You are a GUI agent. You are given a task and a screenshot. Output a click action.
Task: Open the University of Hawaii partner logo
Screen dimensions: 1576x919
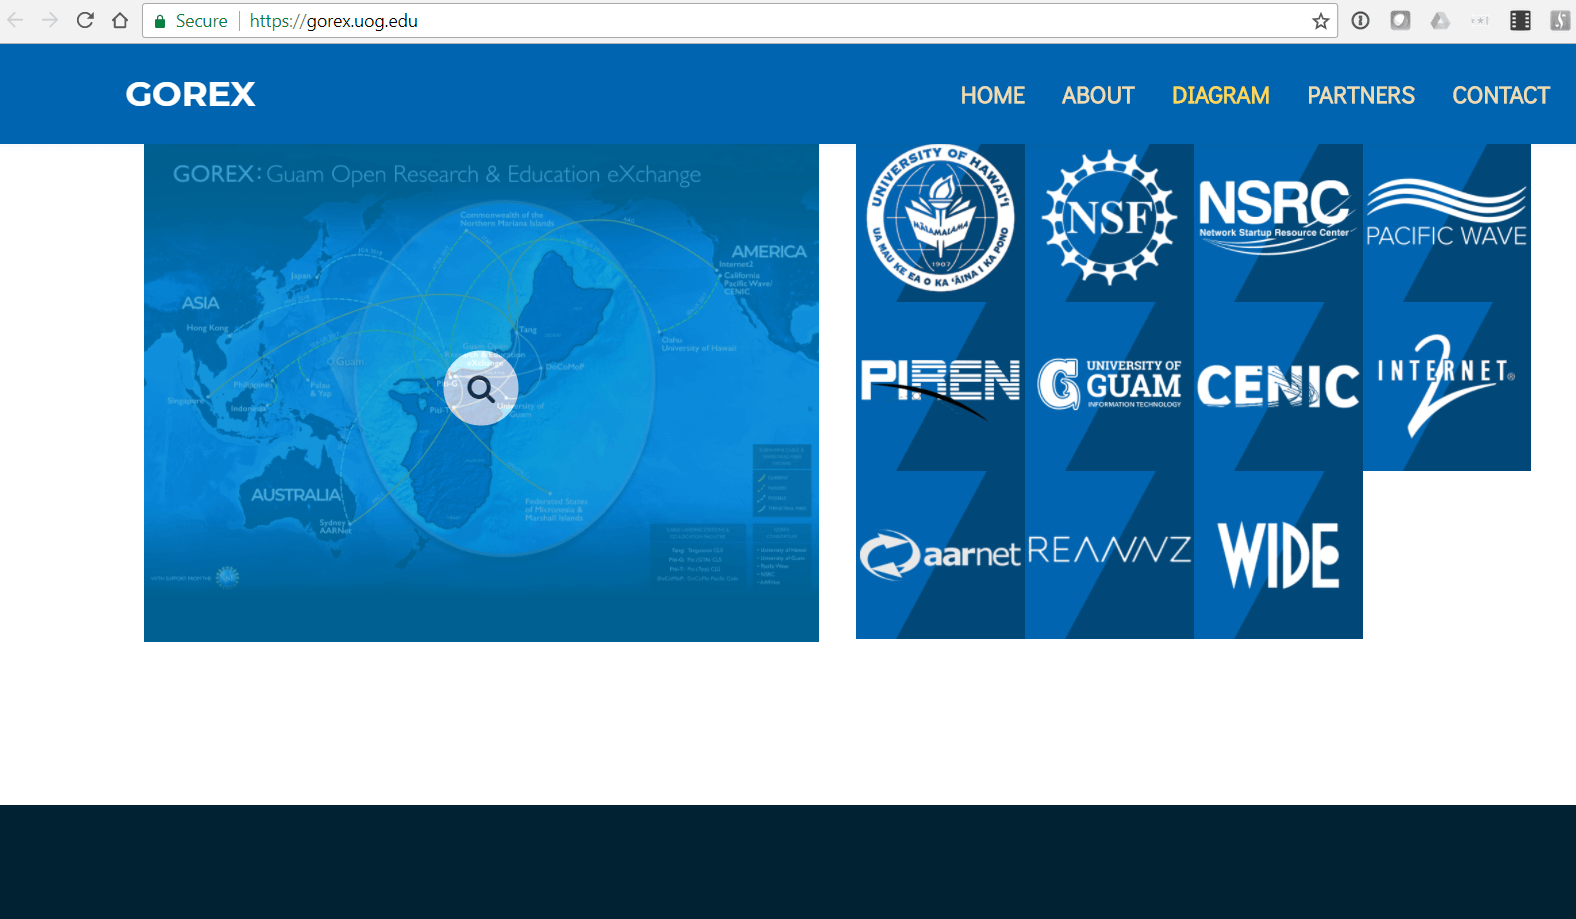coord(940,217)
